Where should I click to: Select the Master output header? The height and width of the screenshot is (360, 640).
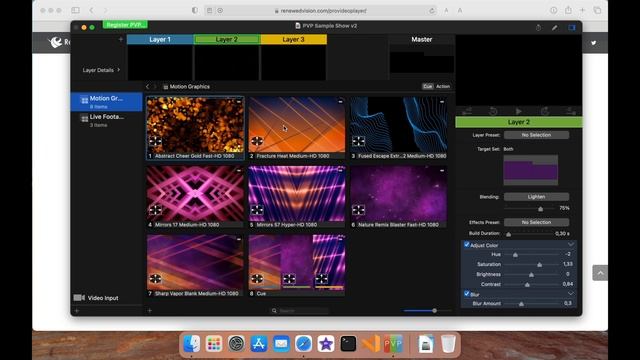(x=422, y=39)
